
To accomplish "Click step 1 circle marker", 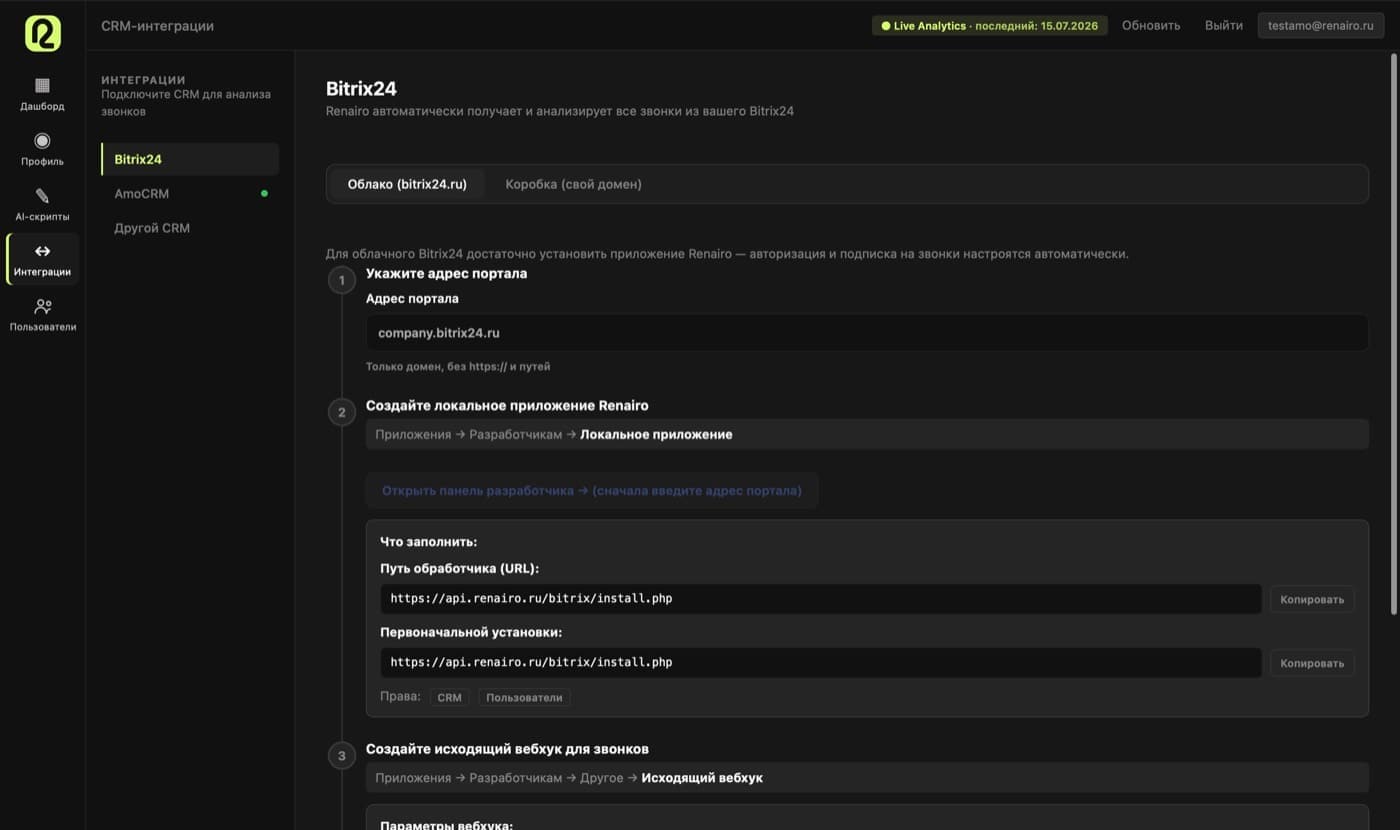I will pos(342,280).
